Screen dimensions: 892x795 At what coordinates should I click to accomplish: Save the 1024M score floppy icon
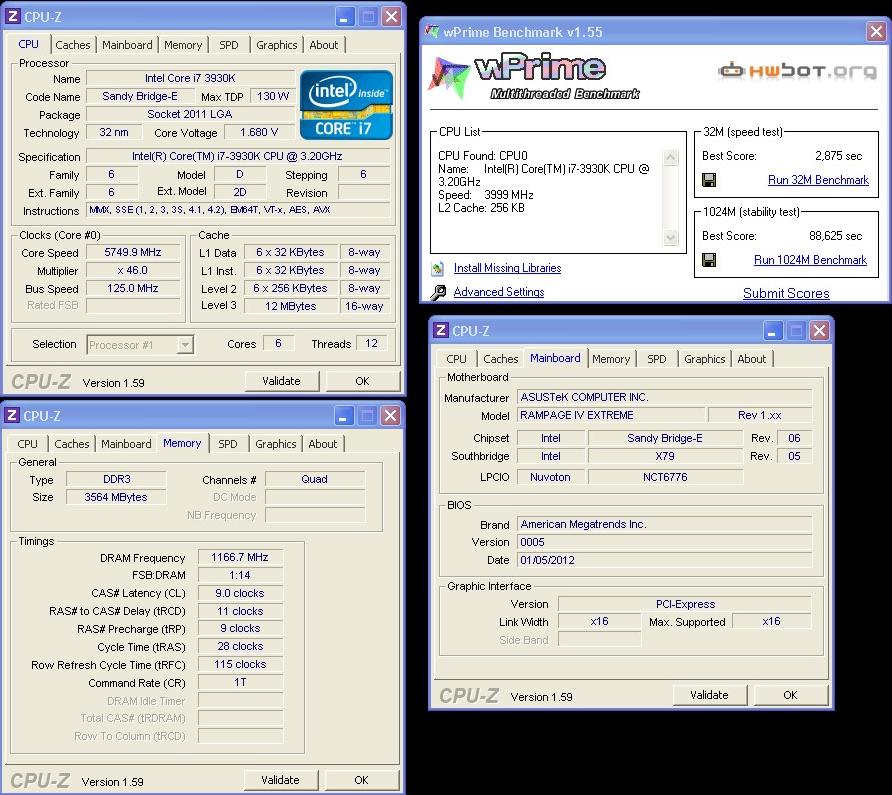tap(709, 260)
